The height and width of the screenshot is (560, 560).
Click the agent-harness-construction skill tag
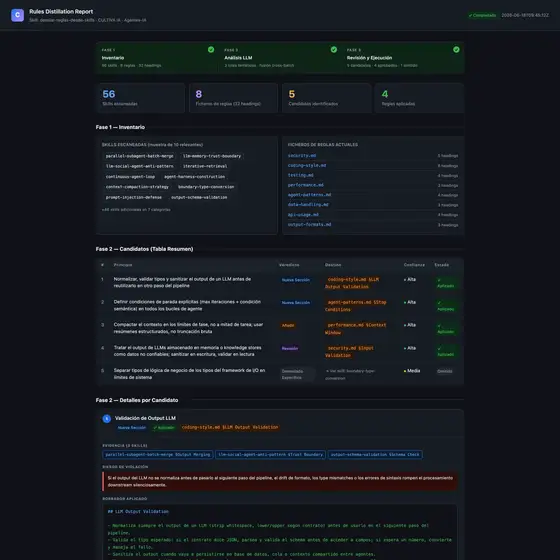(x=194, y=177)
